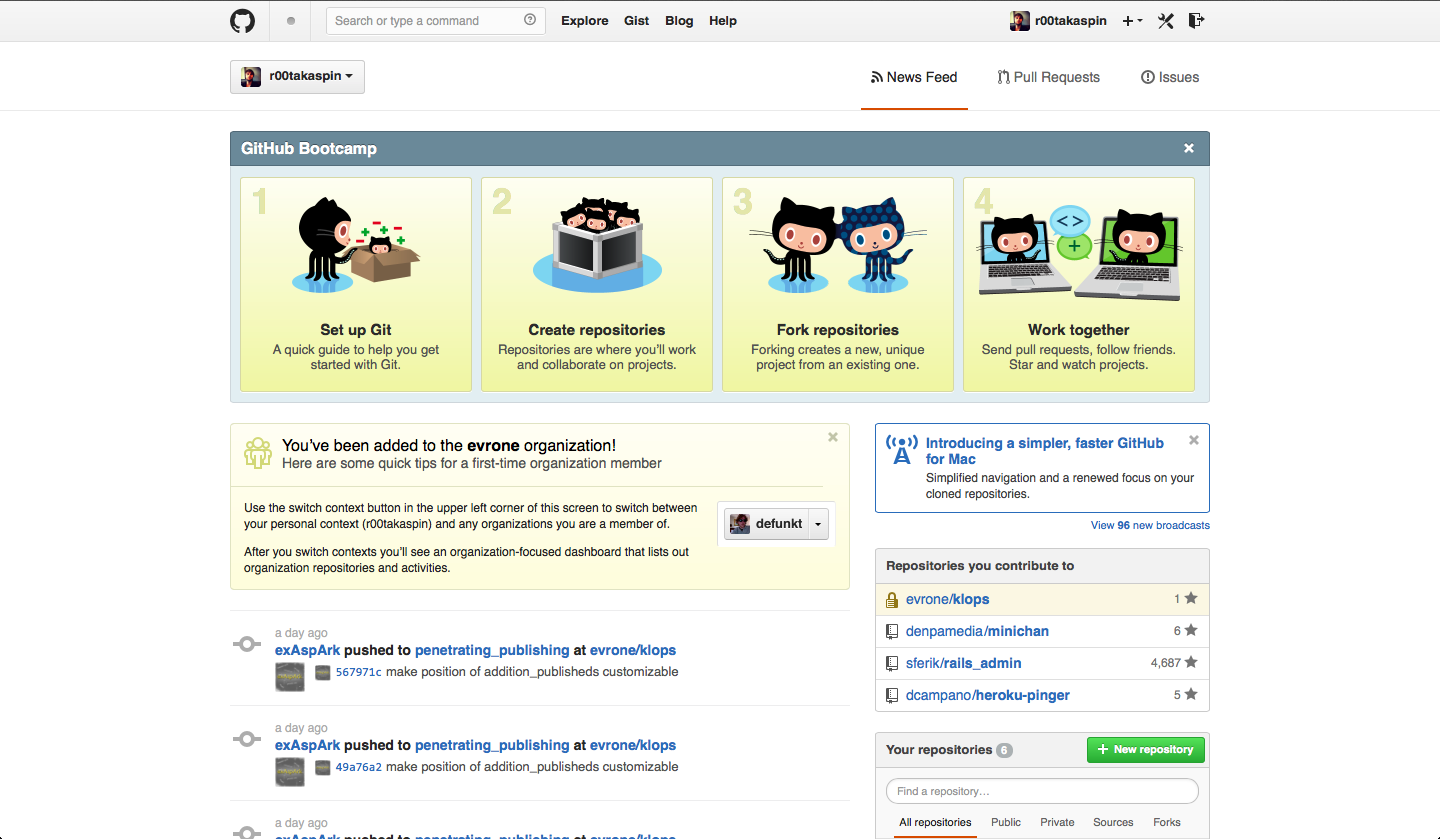Open commit hash 49a76a2

pyautogui.click(x=358, y=767)
